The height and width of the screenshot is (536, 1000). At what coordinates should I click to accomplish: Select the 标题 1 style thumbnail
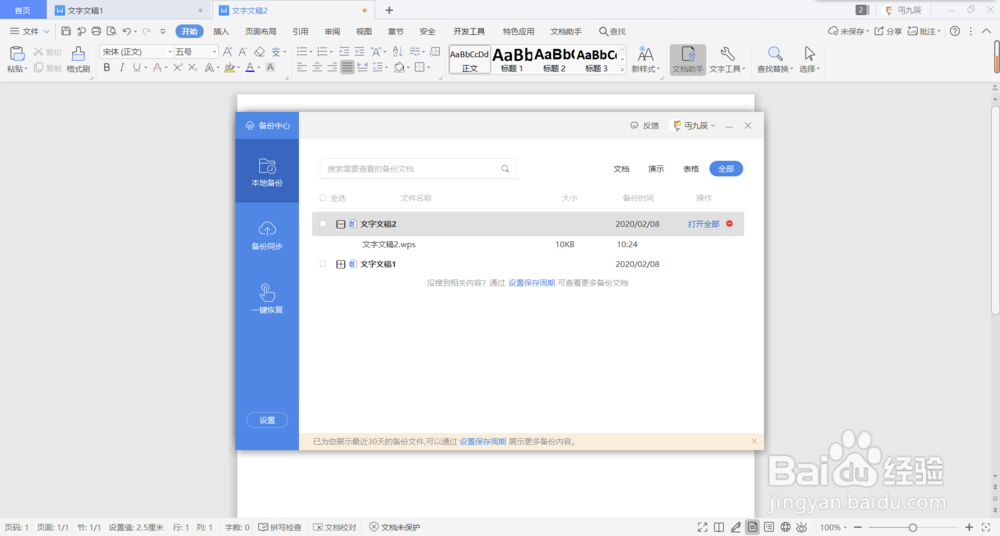512,59
